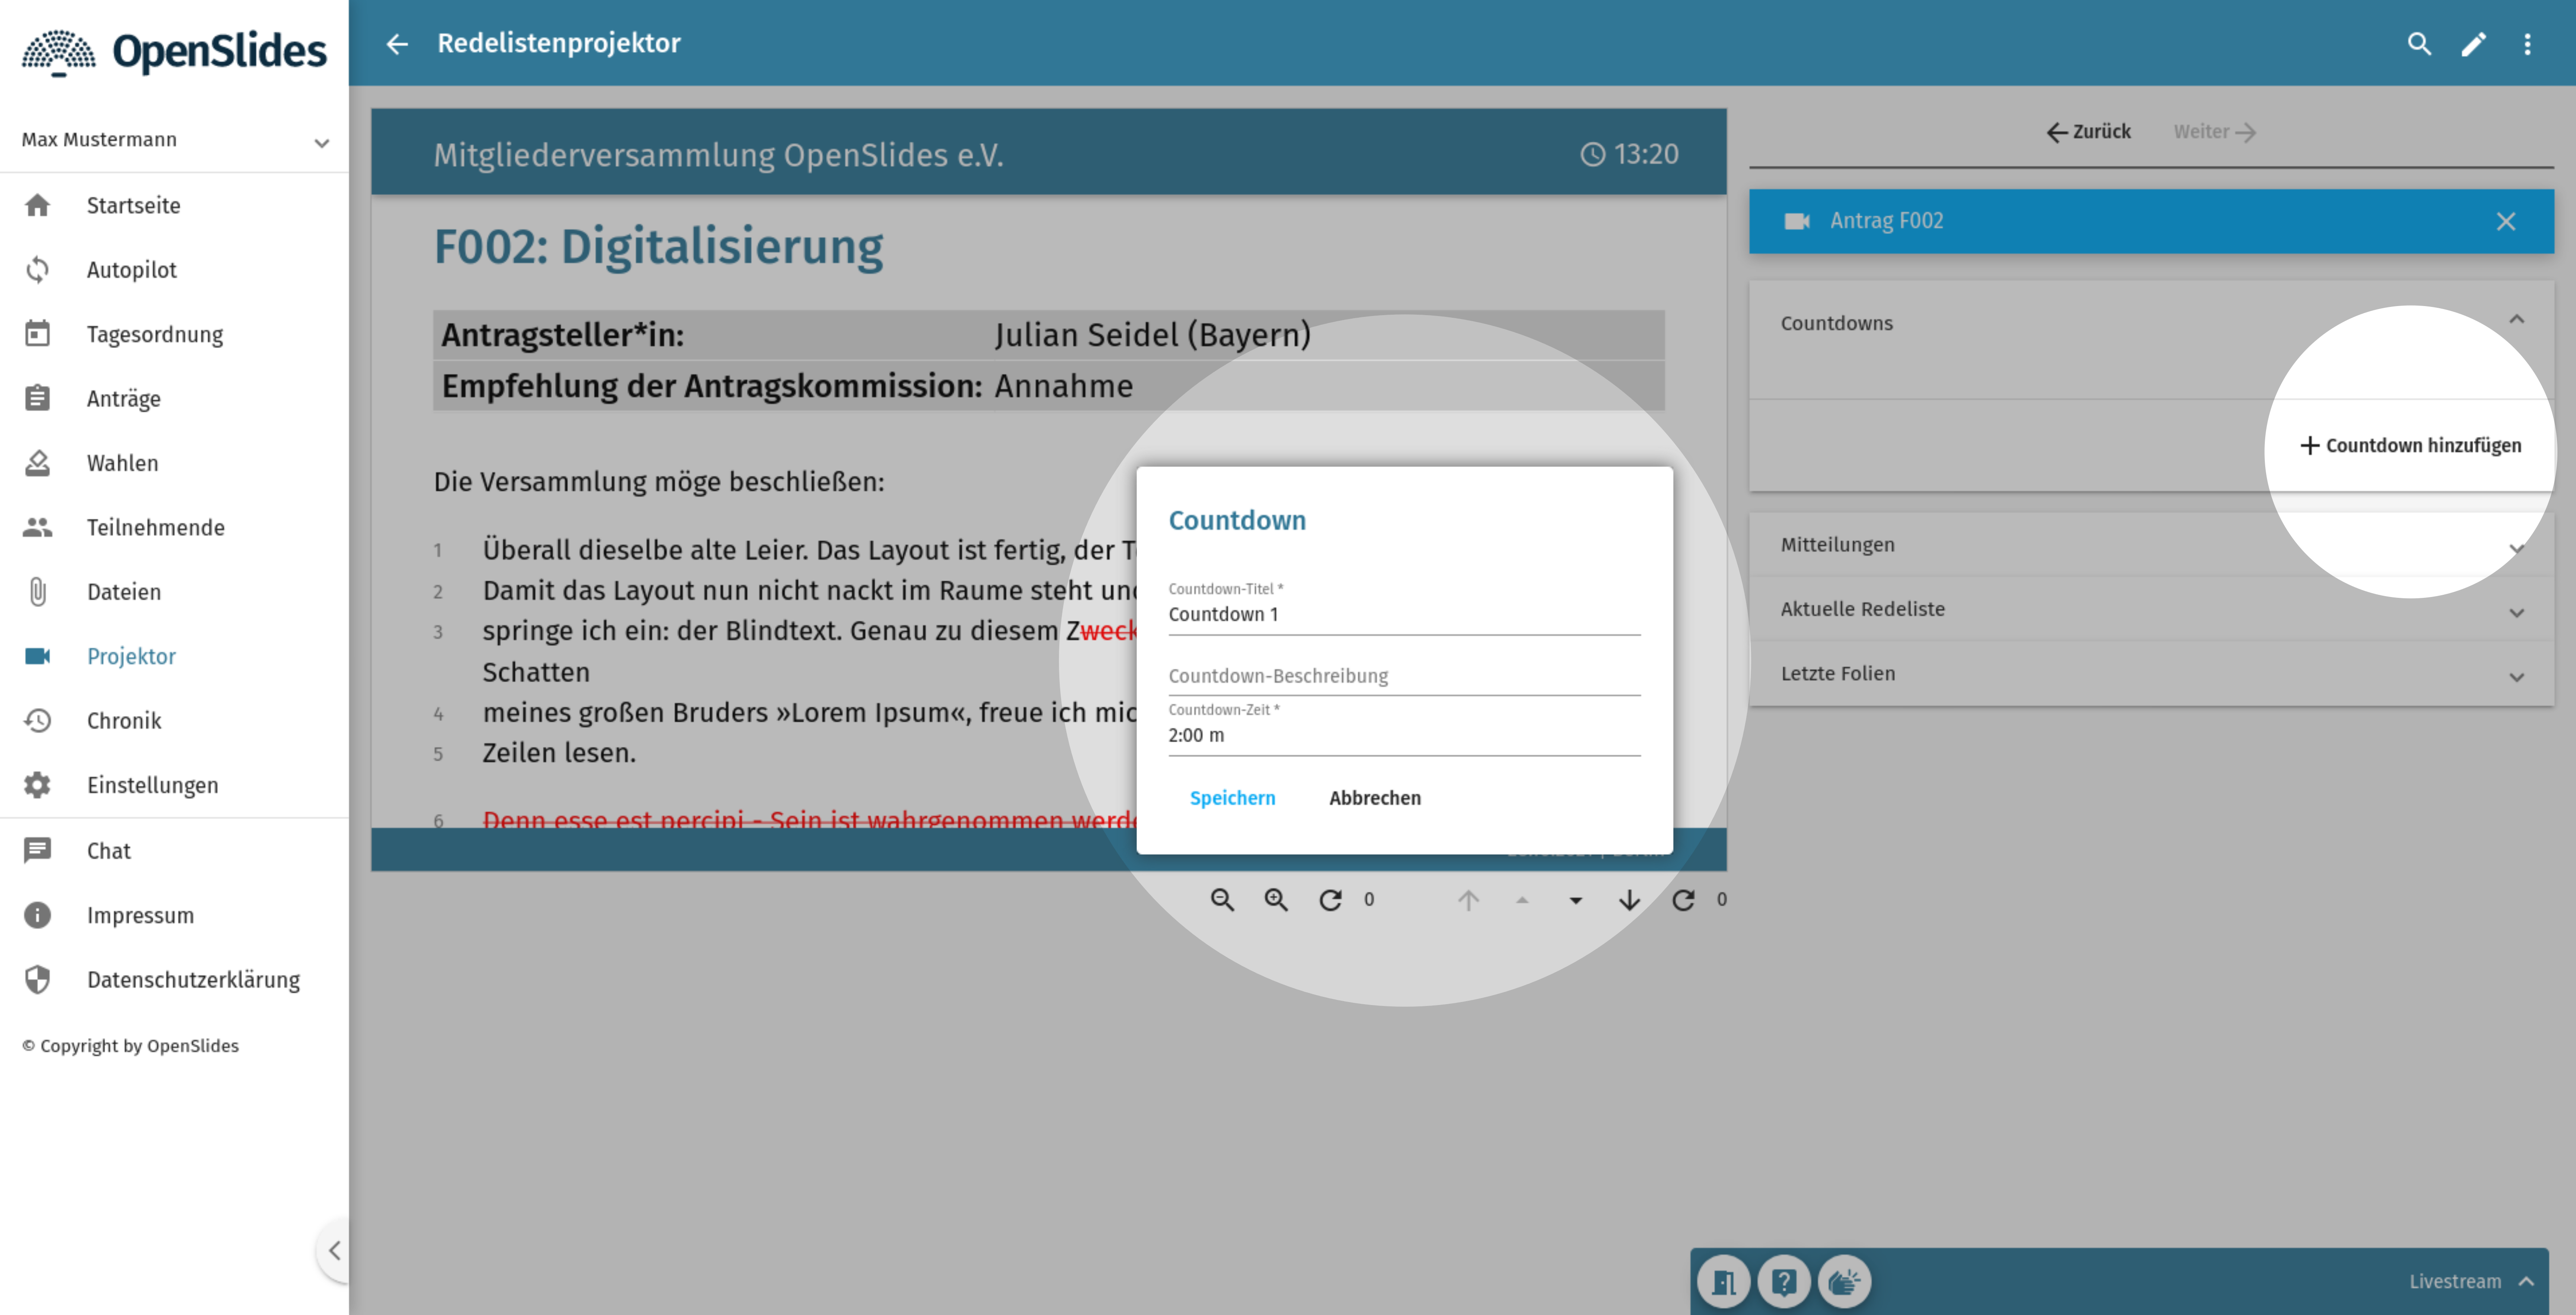Expand Max Mustermann user menu
This screenshot has width=2576, height=1315.
[x=174, y=140]
